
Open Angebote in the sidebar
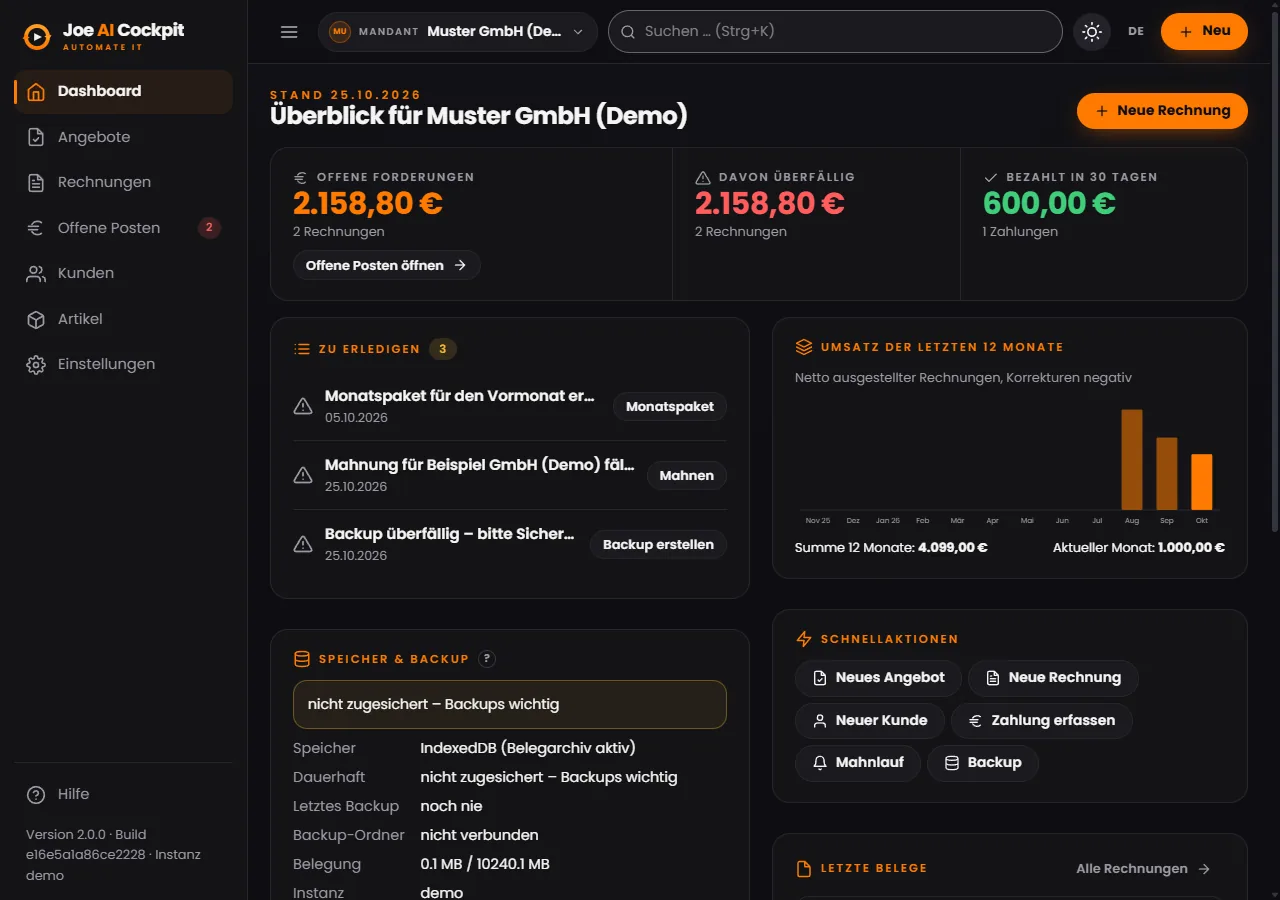point(123,137)
